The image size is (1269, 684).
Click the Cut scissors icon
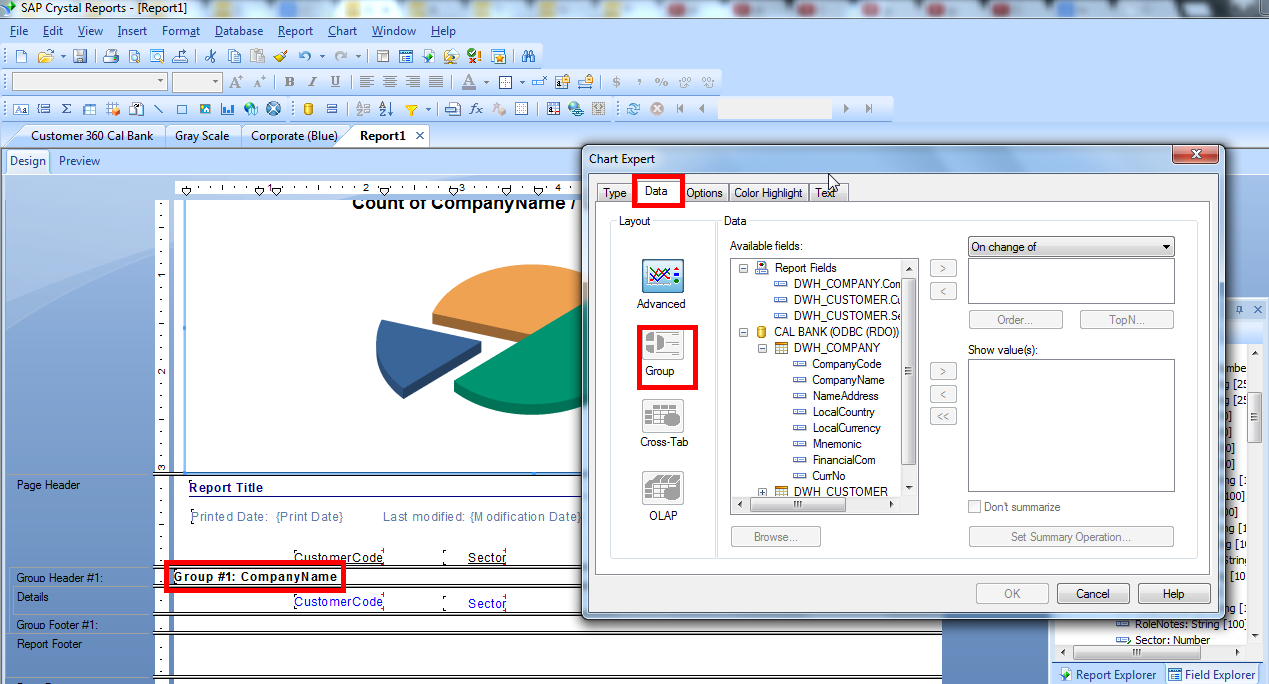(x=211, y=56)
